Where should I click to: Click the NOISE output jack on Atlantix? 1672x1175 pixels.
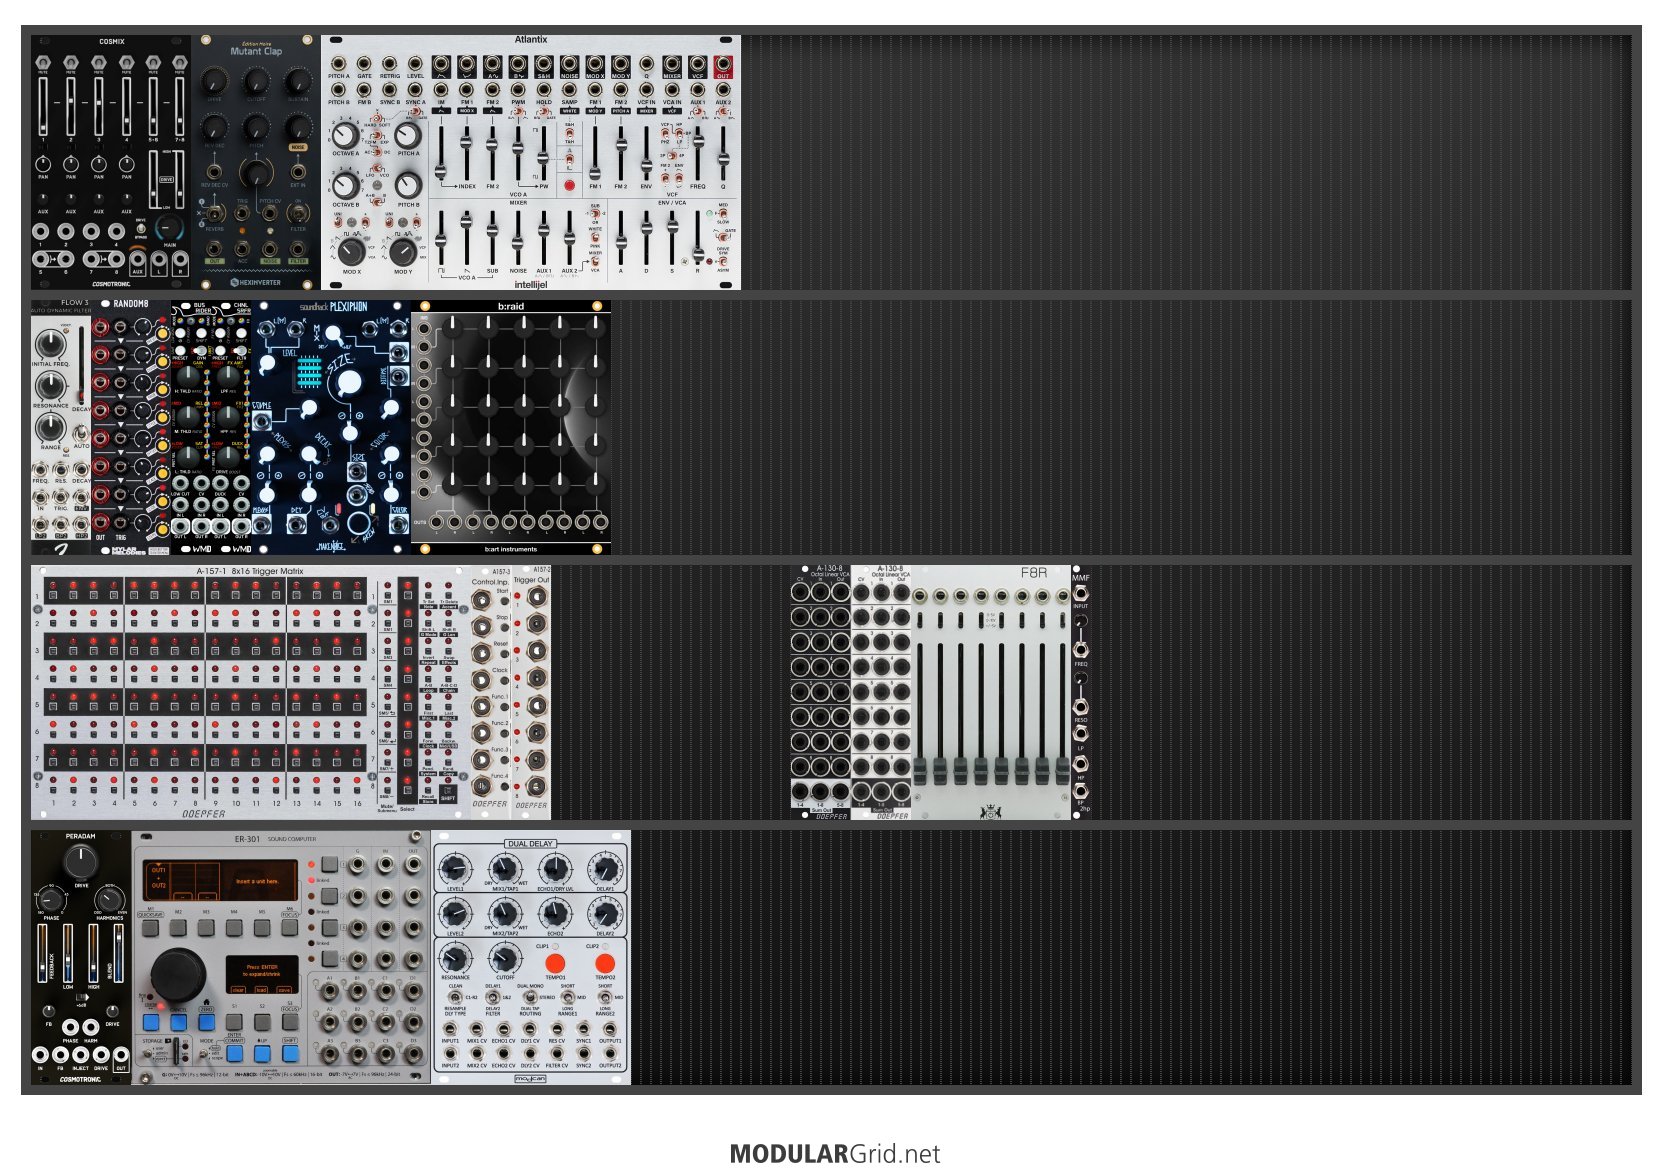(x=569, y=65)
